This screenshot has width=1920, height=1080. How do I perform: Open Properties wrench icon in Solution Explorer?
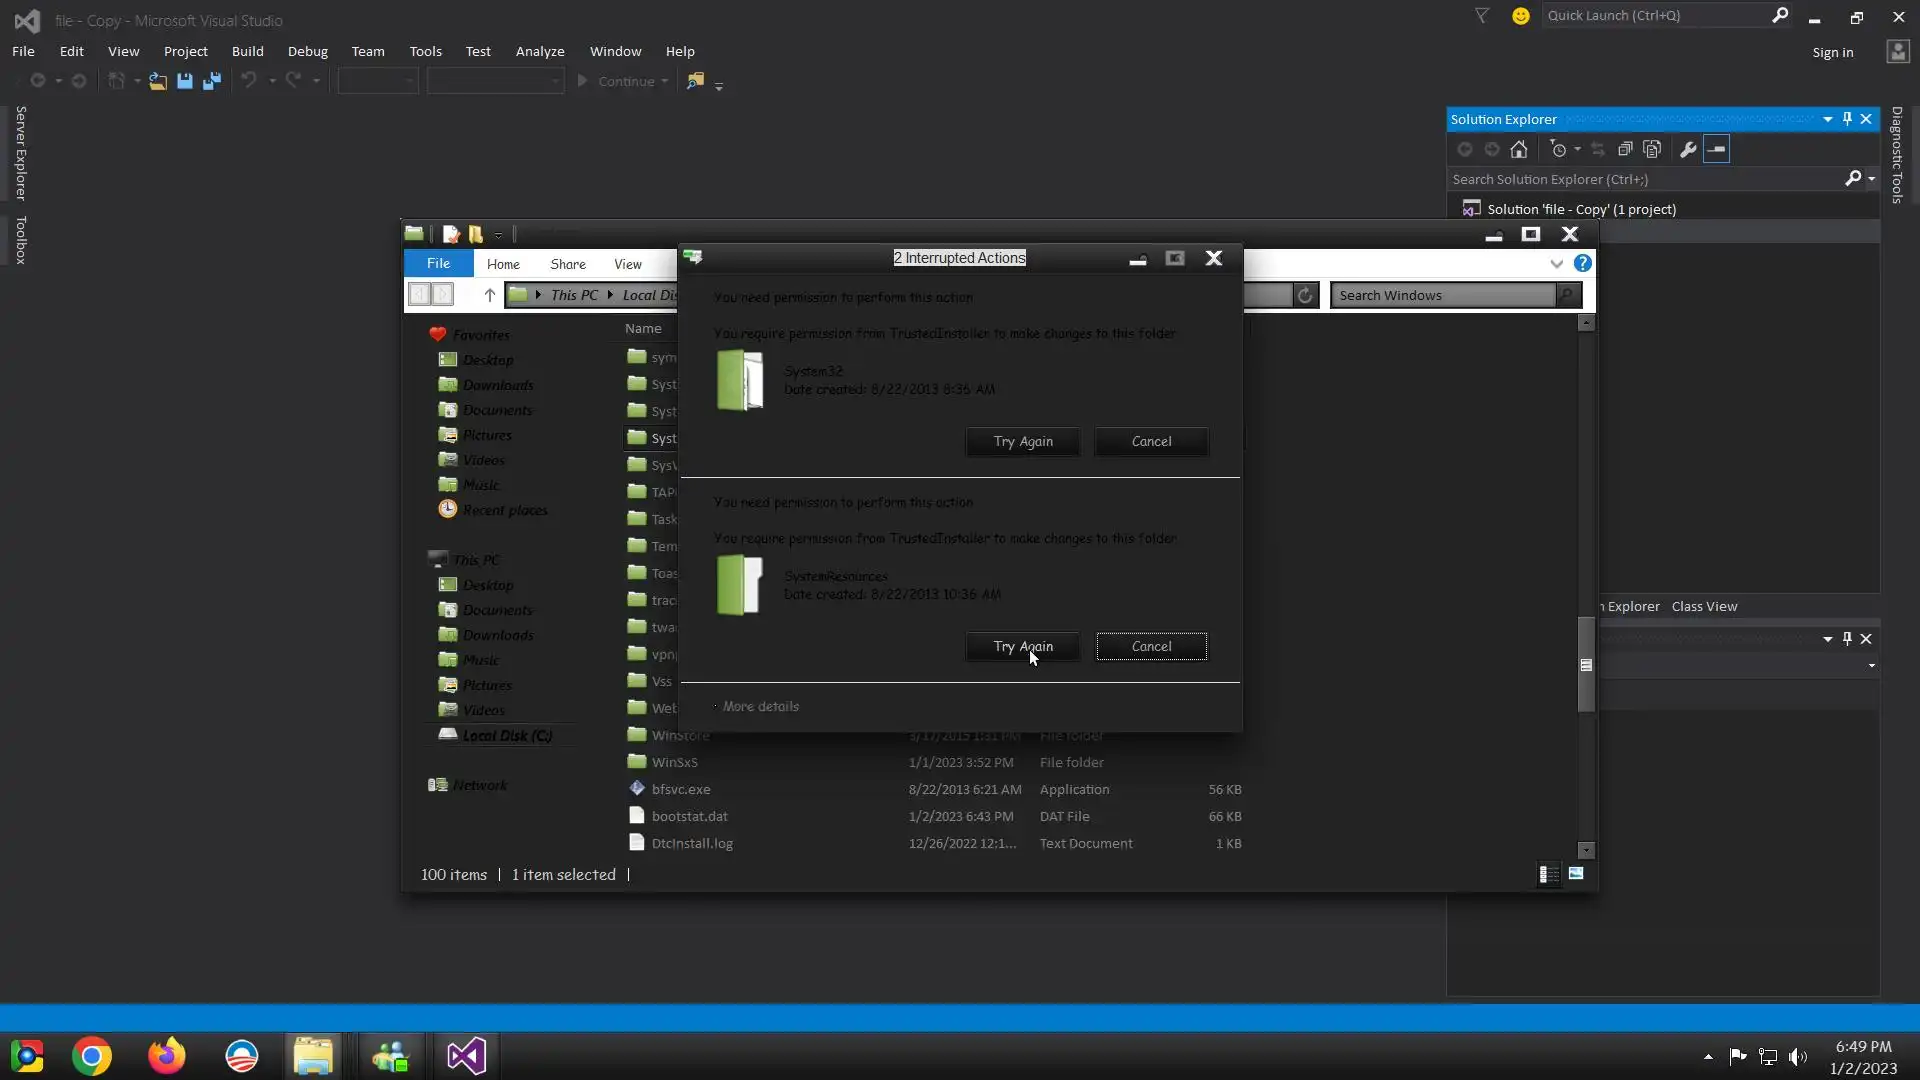(1688, 149)
